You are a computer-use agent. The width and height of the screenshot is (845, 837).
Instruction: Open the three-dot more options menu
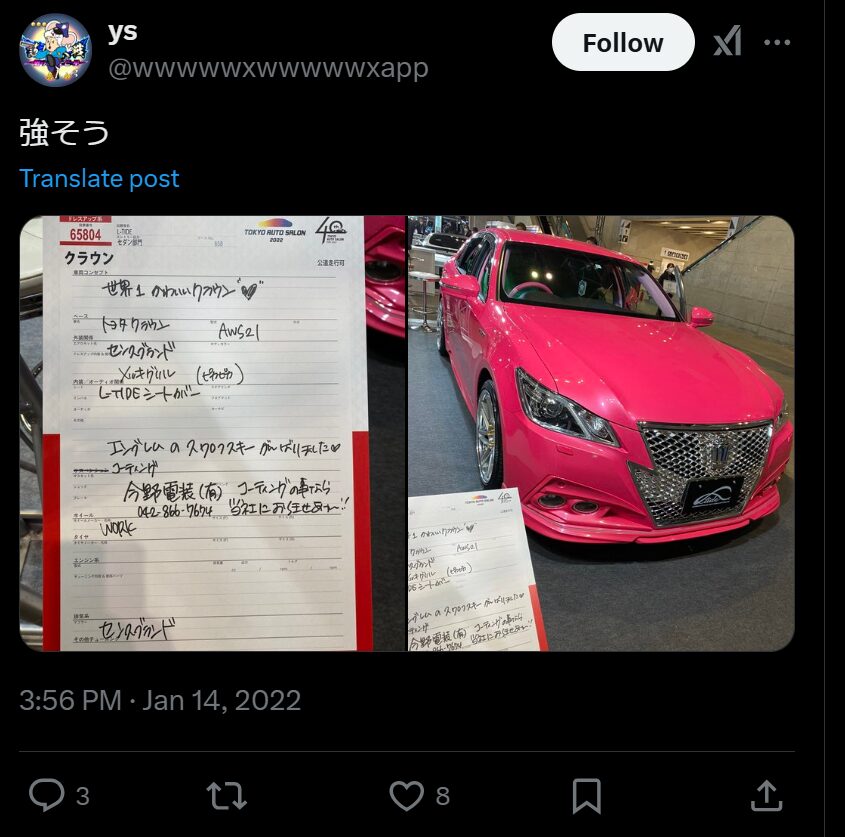(777, 42)
